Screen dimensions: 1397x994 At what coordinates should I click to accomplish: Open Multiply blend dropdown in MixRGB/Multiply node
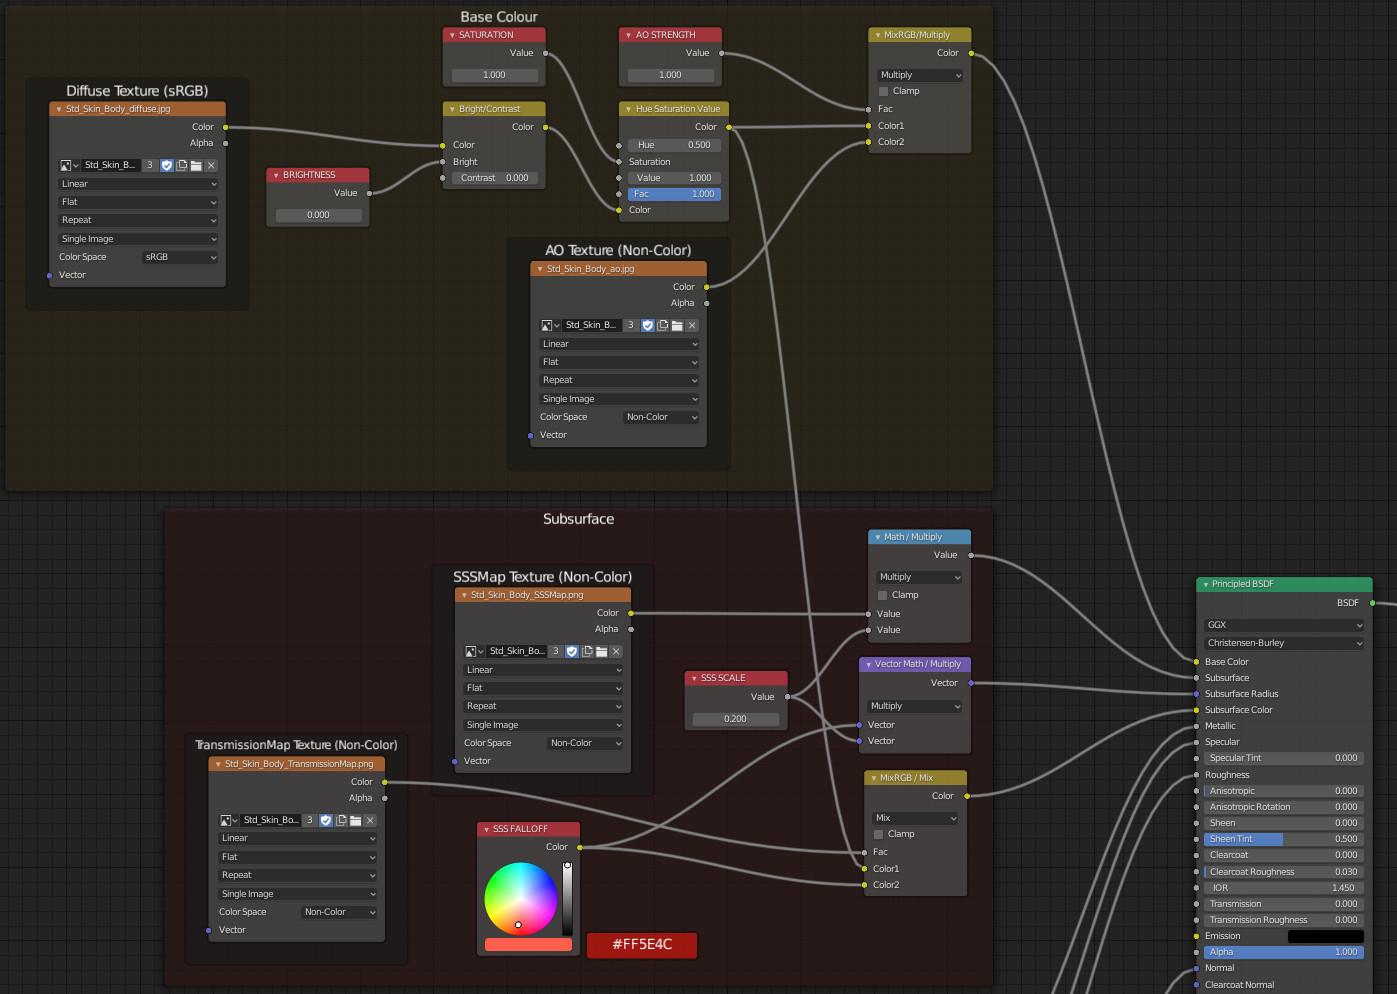(920, 75)
